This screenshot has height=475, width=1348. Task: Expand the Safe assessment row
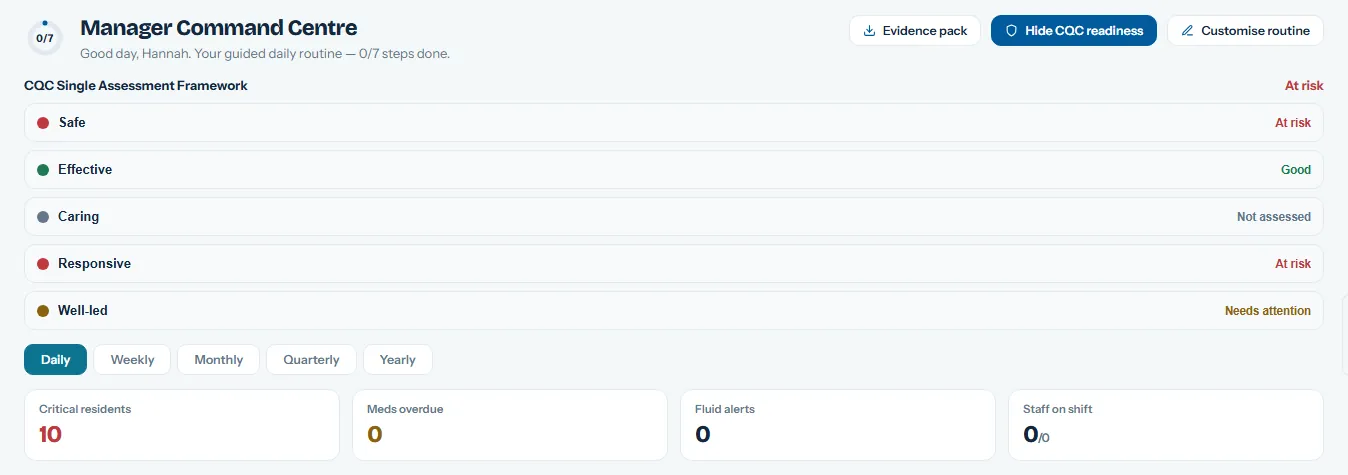click(x=674, y=123)
